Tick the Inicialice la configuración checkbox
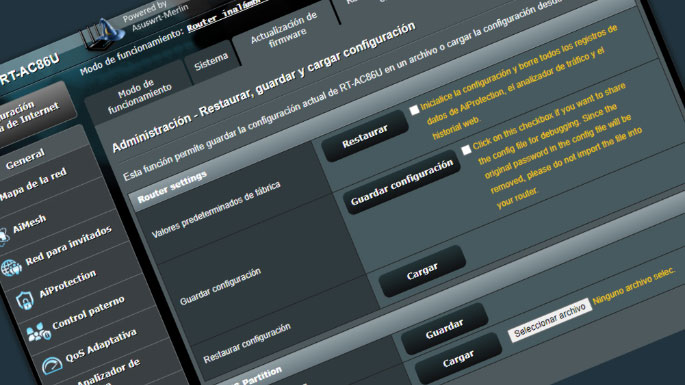The width and height of the screenshot is (685, 385). [x=414, y=110]
